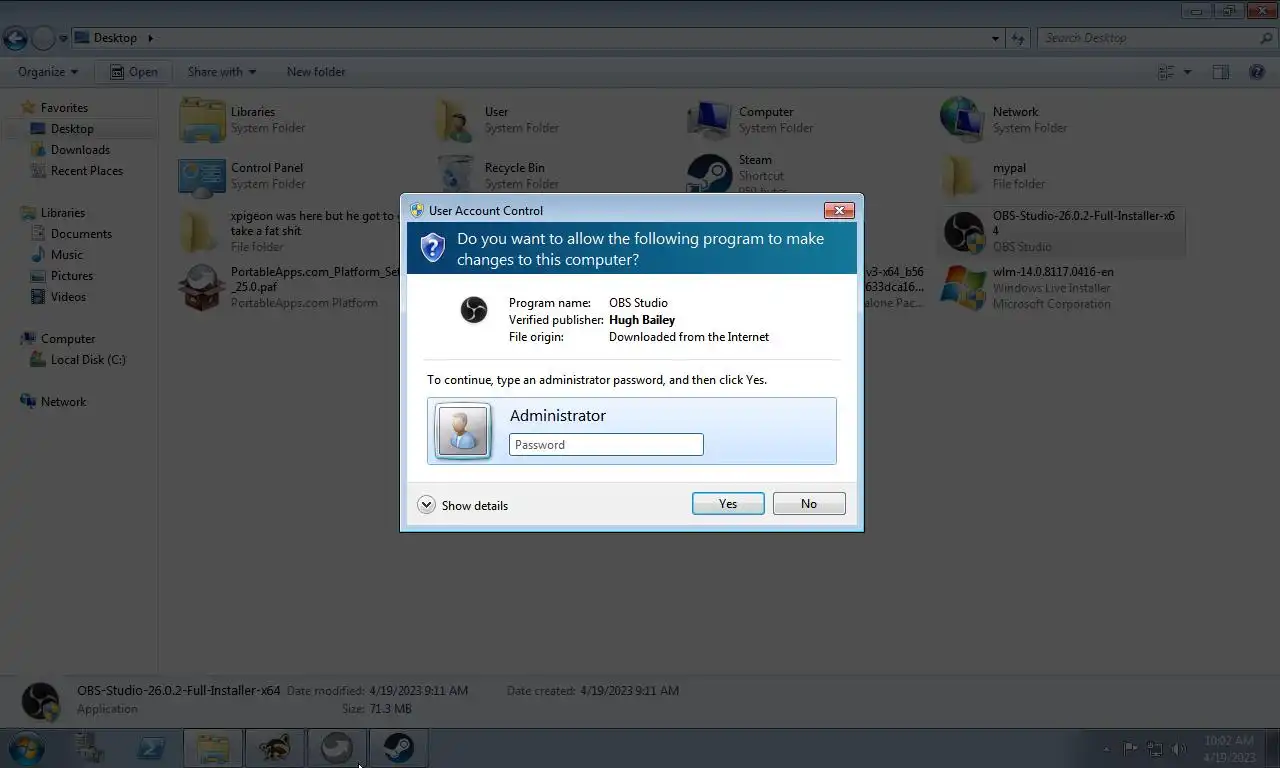The image size is (1280, 768).
Task: Select Desktop under Favorites in sidebar
Action: pyautogui.click(x=72, y=129)
